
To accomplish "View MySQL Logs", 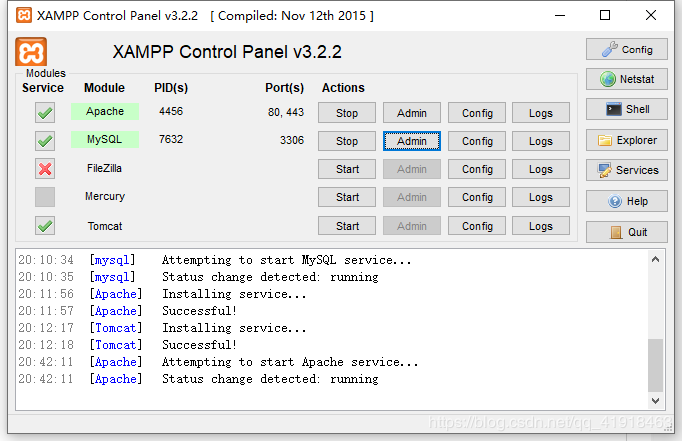I will click(541, 141).
